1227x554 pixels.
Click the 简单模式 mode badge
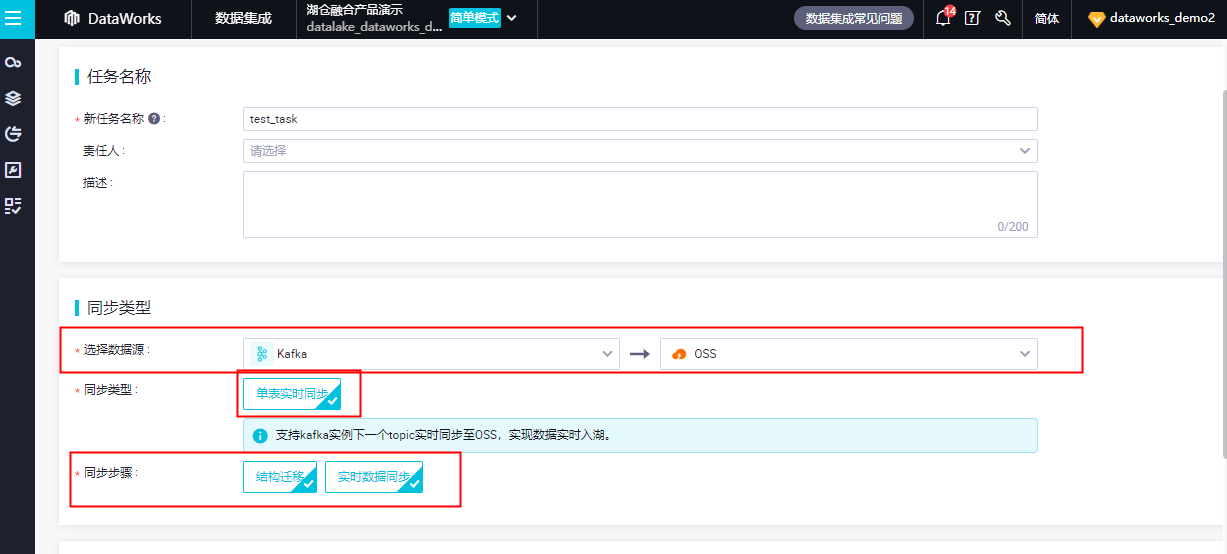(x=474, y=18)
